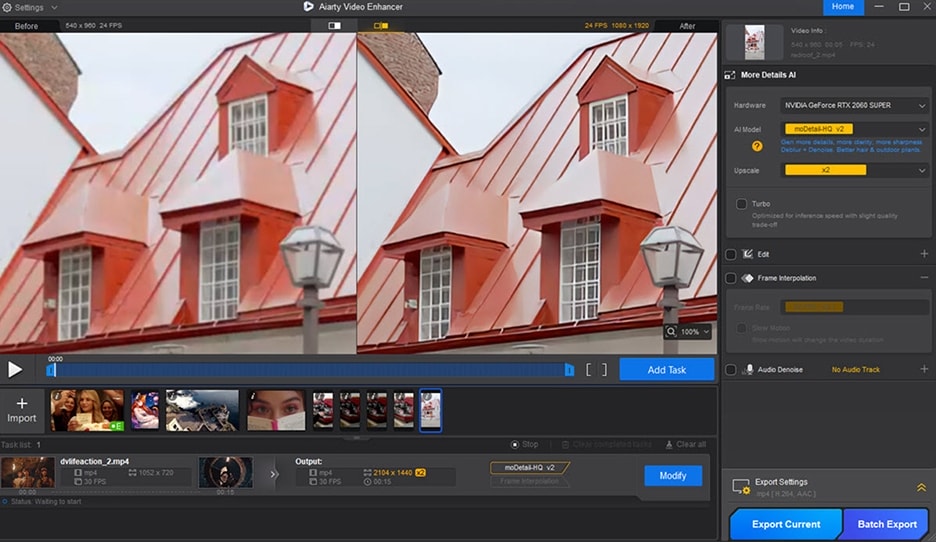This screenshot has height=542, width=936.
Task: Toggle the Edit checkbox
Action: click(731, 254)
